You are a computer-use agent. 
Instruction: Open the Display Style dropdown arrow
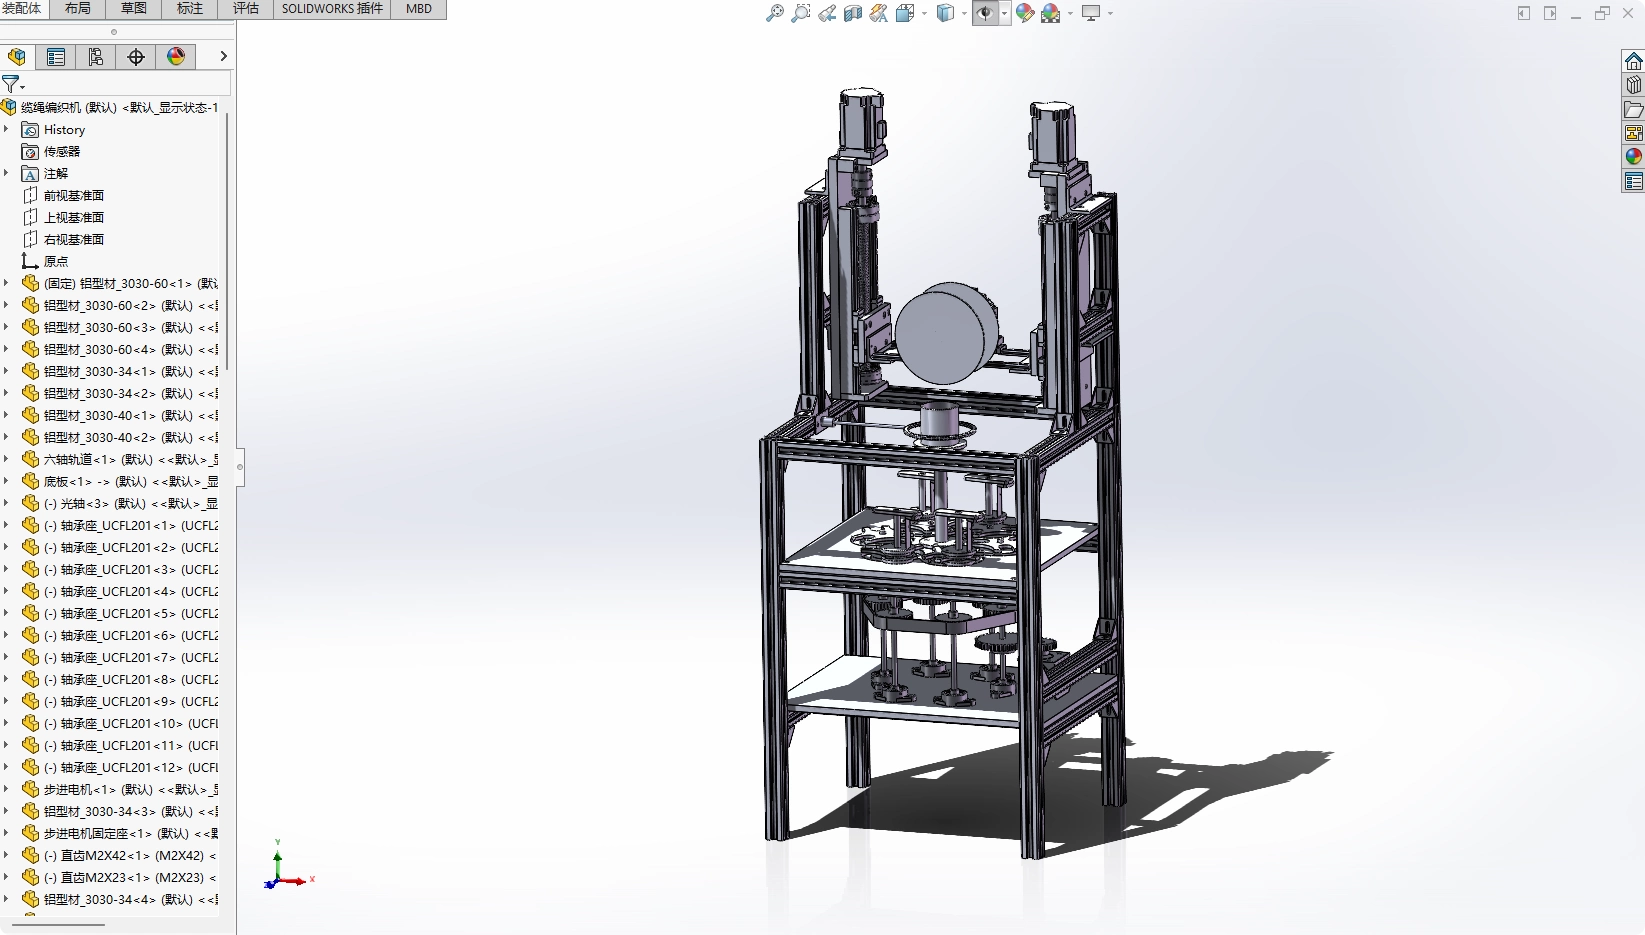pyautogui.click(x=964, y=13)
